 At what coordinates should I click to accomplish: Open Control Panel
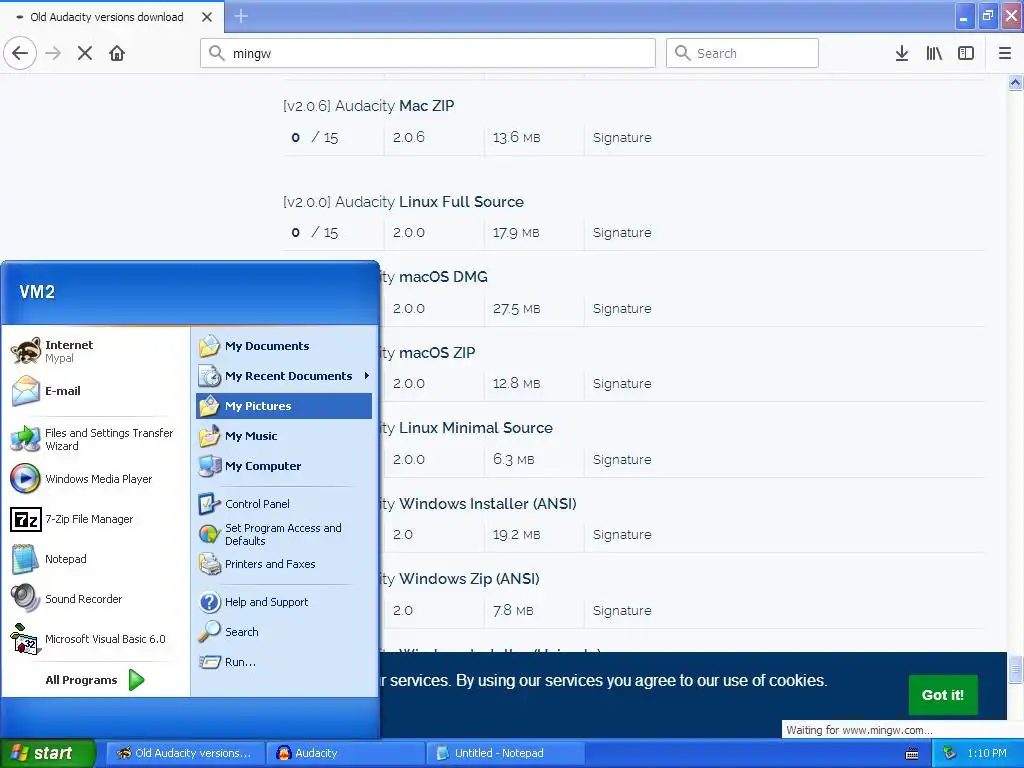click(284, 504)
